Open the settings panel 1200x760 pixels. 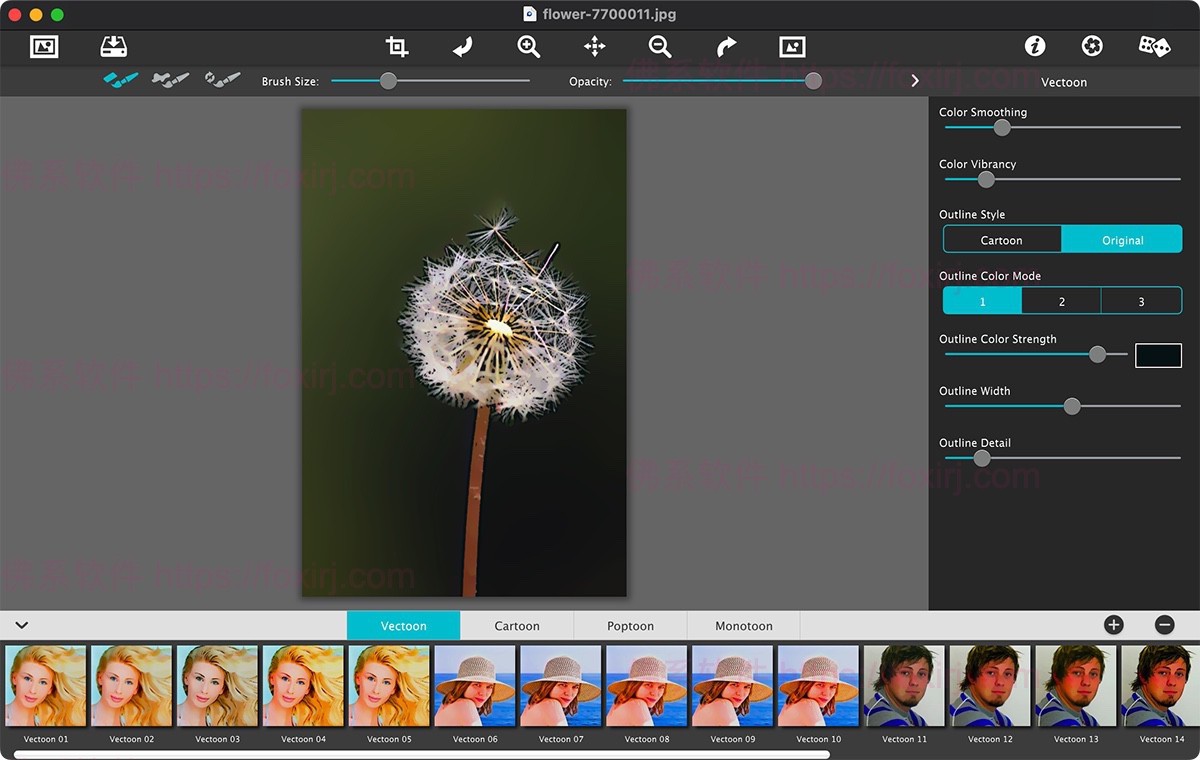(x=1091, y=46)
